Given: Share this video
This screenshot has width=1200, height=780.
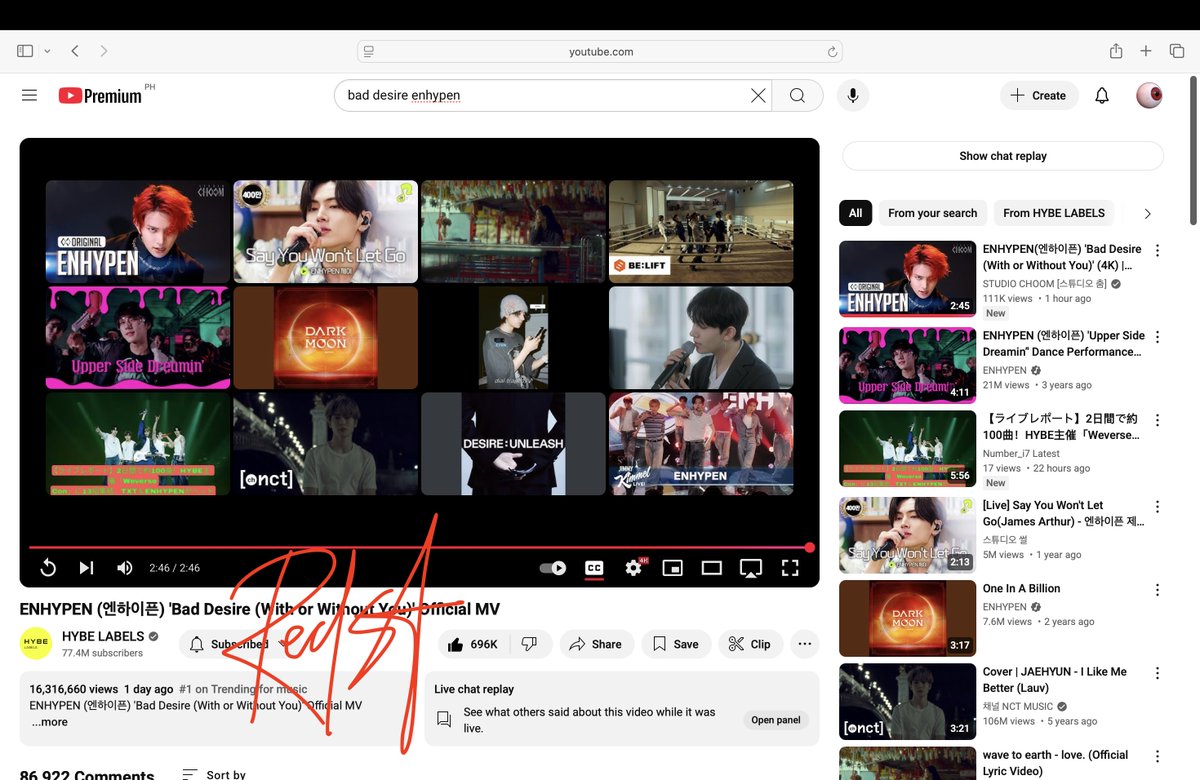Looking at the screenshot, I should point(596,644).
